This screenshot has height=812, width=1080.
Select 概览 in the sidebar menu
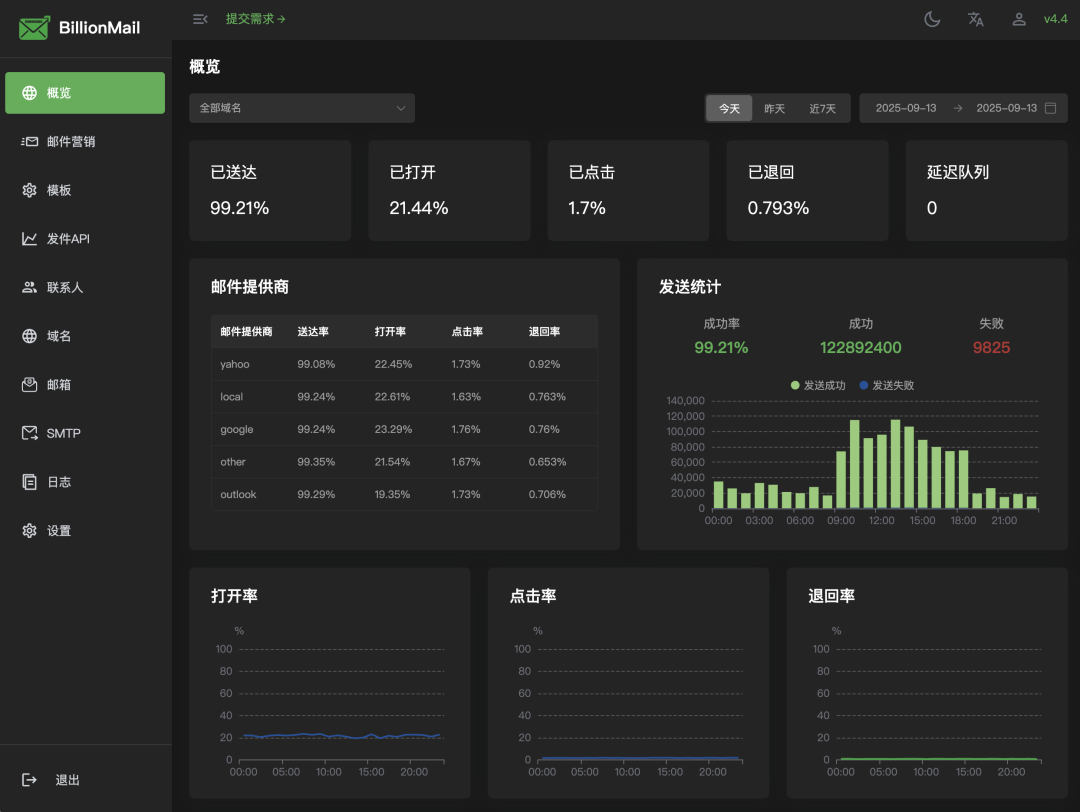55,92
